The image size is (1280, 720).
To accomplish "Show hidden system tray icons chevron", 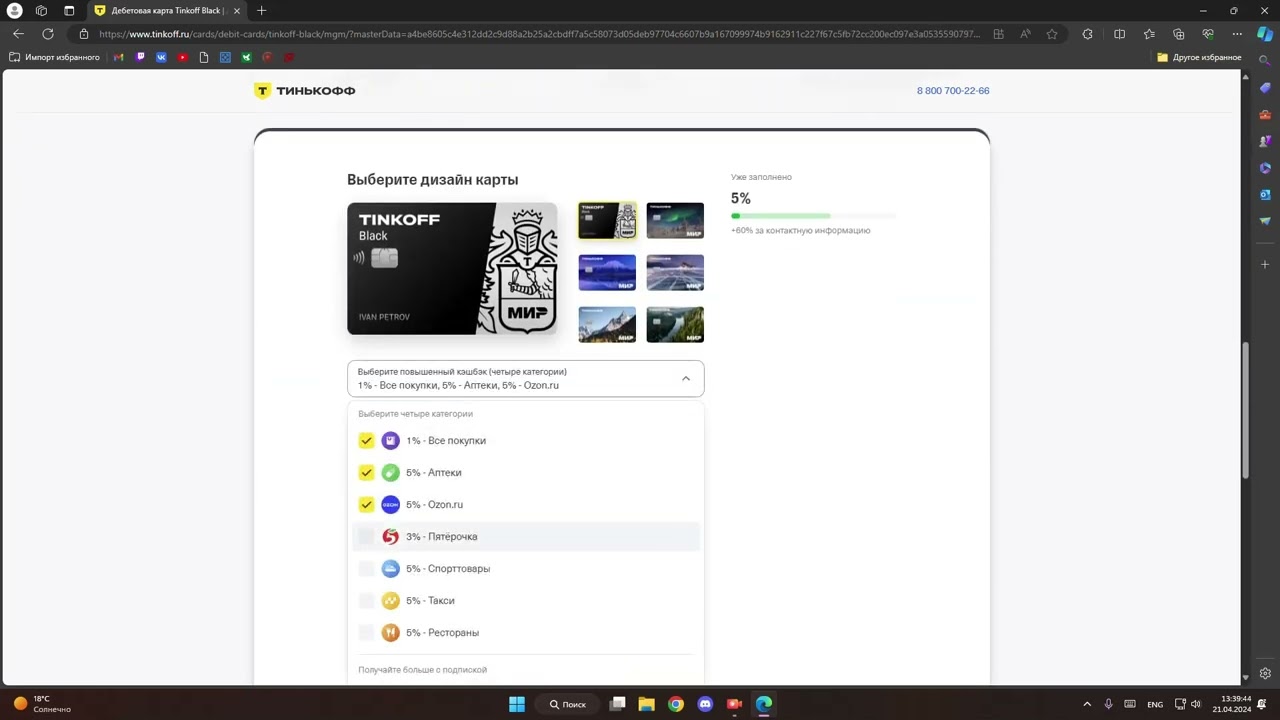I will pyautogui.click(x=1087, y=704).
